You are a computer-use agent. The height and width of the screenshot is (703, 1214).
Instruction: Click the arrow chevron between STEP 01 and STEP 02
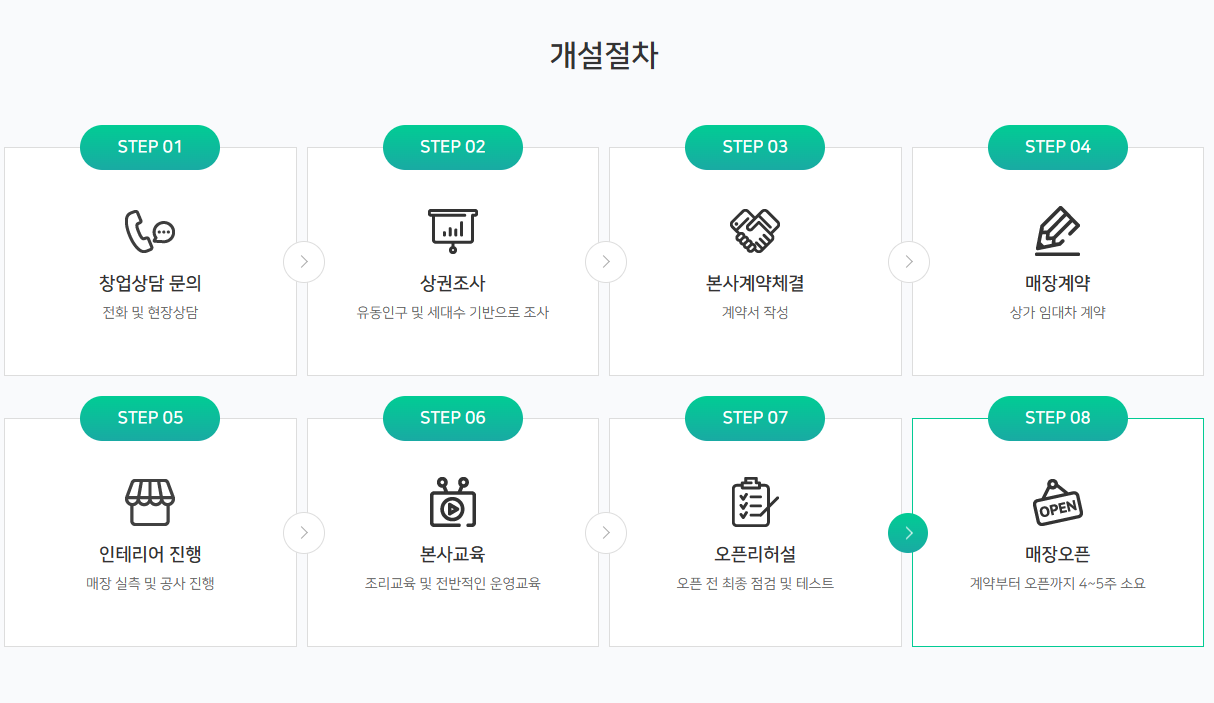point(304,262)
